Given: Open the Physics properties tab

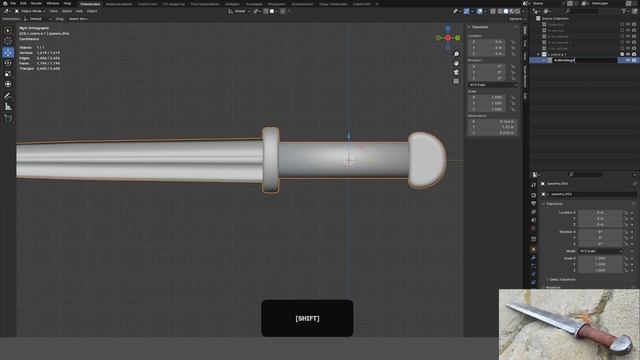Looking at the screenshot, I should (x=533, y=274).
